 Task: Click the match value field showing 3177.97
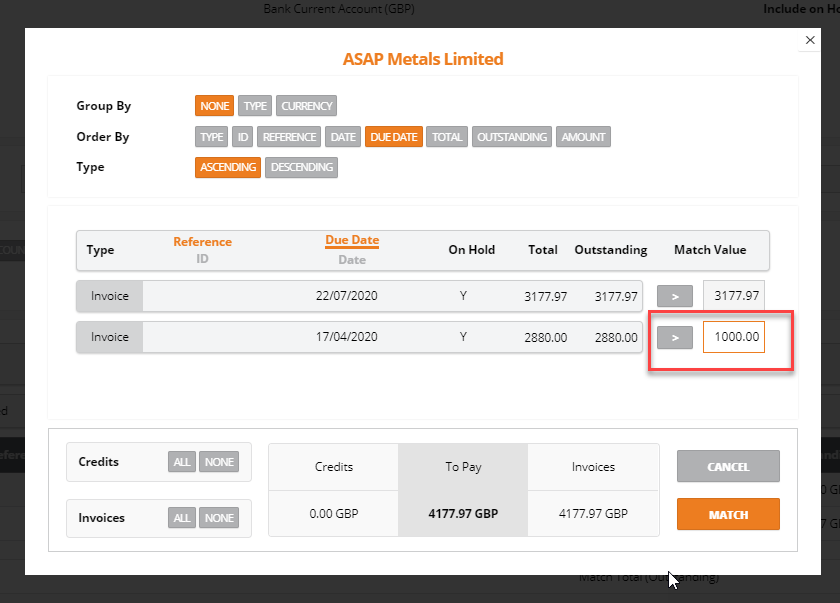pyautogui.click(x=734, y=296)
